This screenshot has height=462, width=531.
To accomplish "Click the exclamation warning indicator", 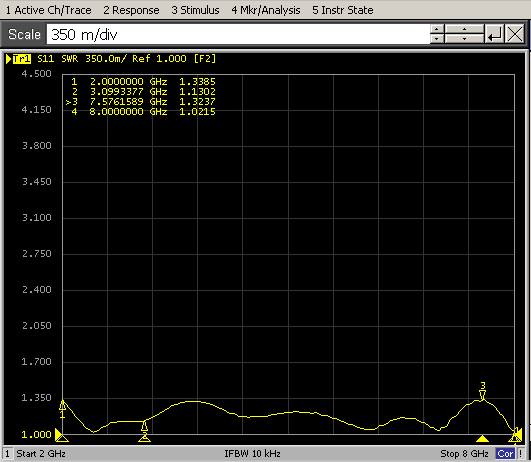I will 521,454.
